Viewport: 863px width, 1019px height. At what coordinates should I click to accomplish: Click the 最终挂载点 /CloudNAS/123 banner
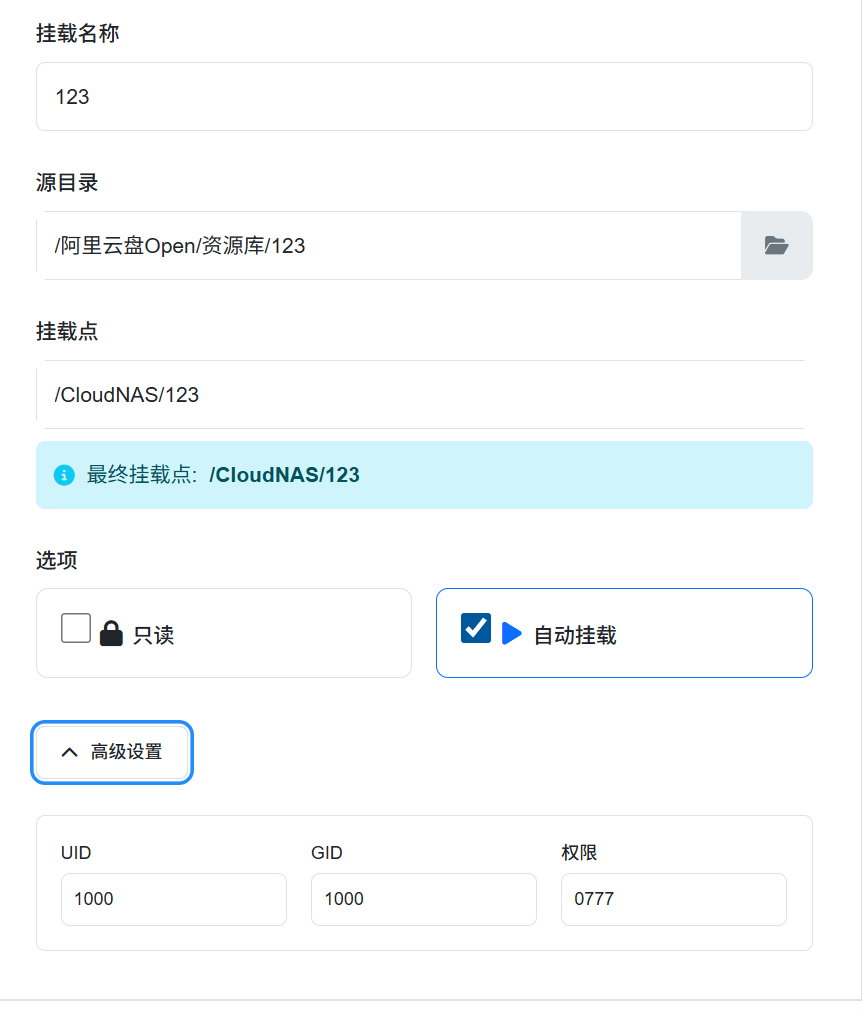424,475
